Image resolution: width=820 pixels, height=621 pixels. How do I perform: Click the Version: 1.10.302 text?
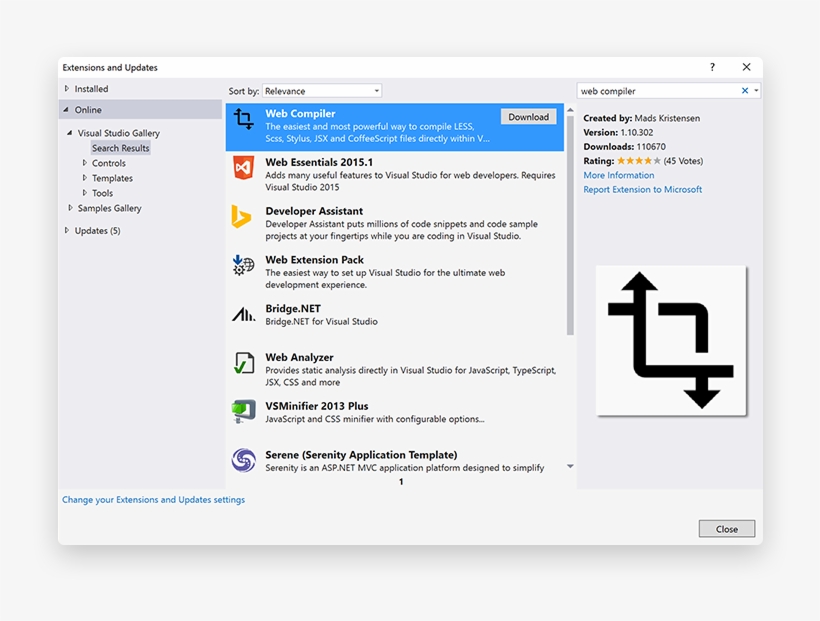[618, 132]
